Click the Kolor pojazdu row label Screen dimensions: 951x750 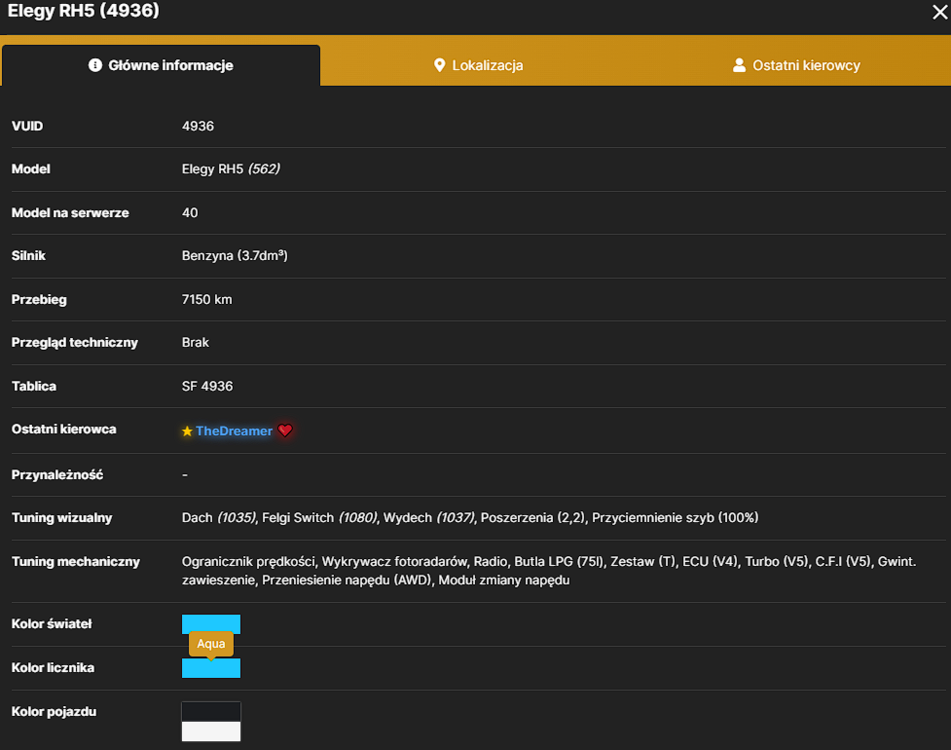tap(54, 712)
